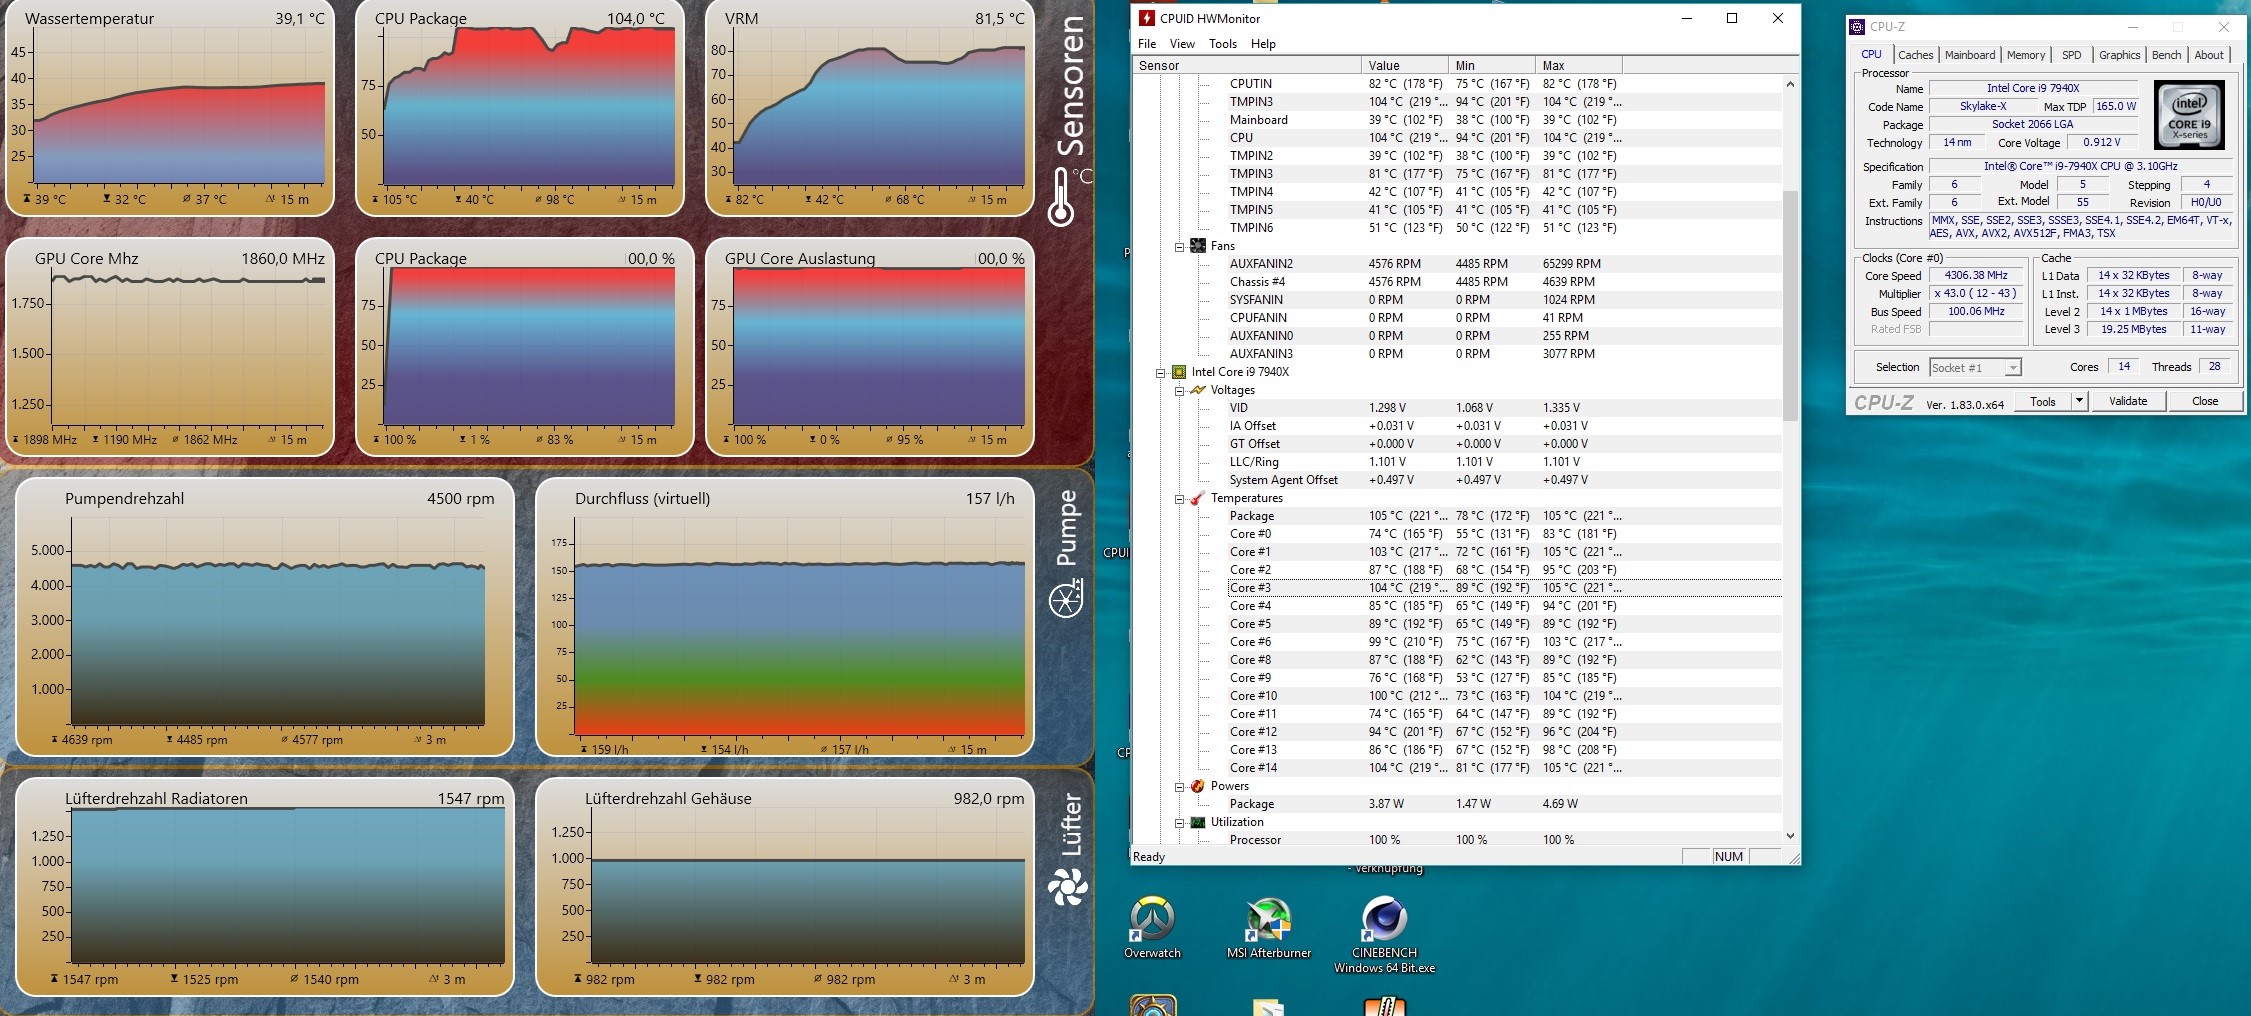Click the HWMonitor scrollbar up arrow
The height and width of the screenshot is (1016, 2251).
point(1790,84)
